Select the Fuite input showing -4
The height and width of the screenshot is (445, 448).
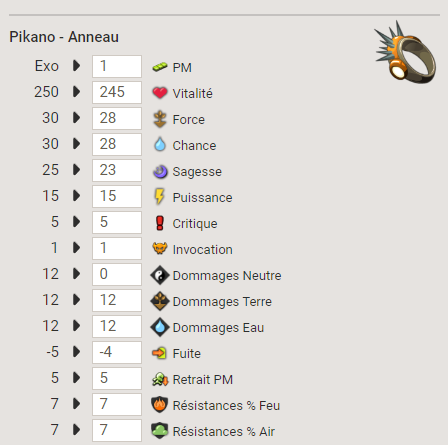pyautogui.click(x=117, y=352)
